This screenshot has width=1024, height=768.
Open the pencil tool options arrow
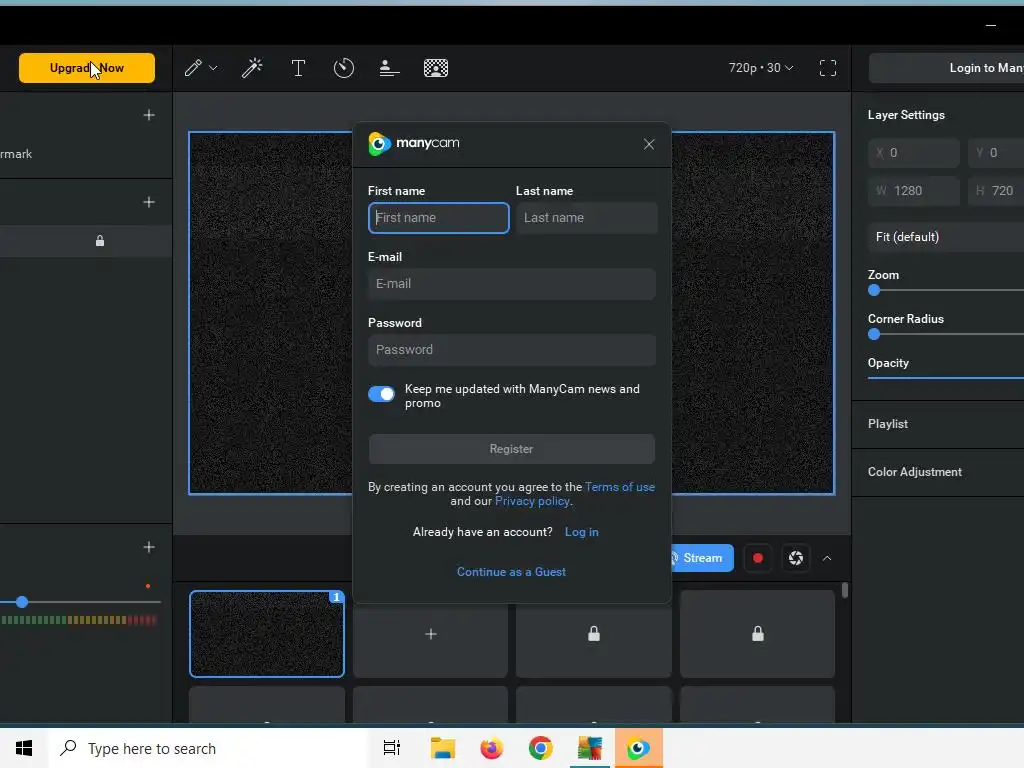tap(213, 68)
